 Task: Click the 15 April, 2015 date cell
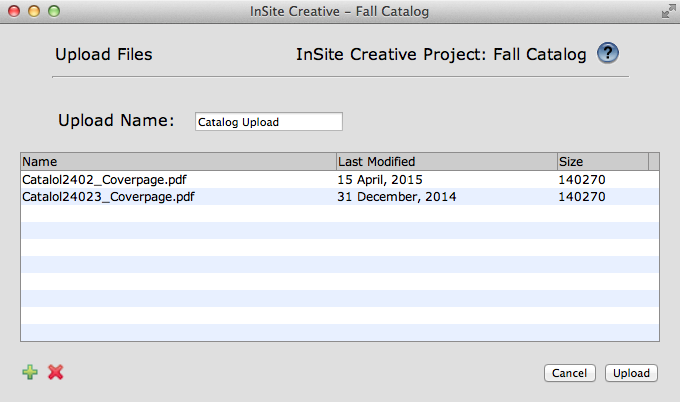pyautogui.click(x=380, y=179)
